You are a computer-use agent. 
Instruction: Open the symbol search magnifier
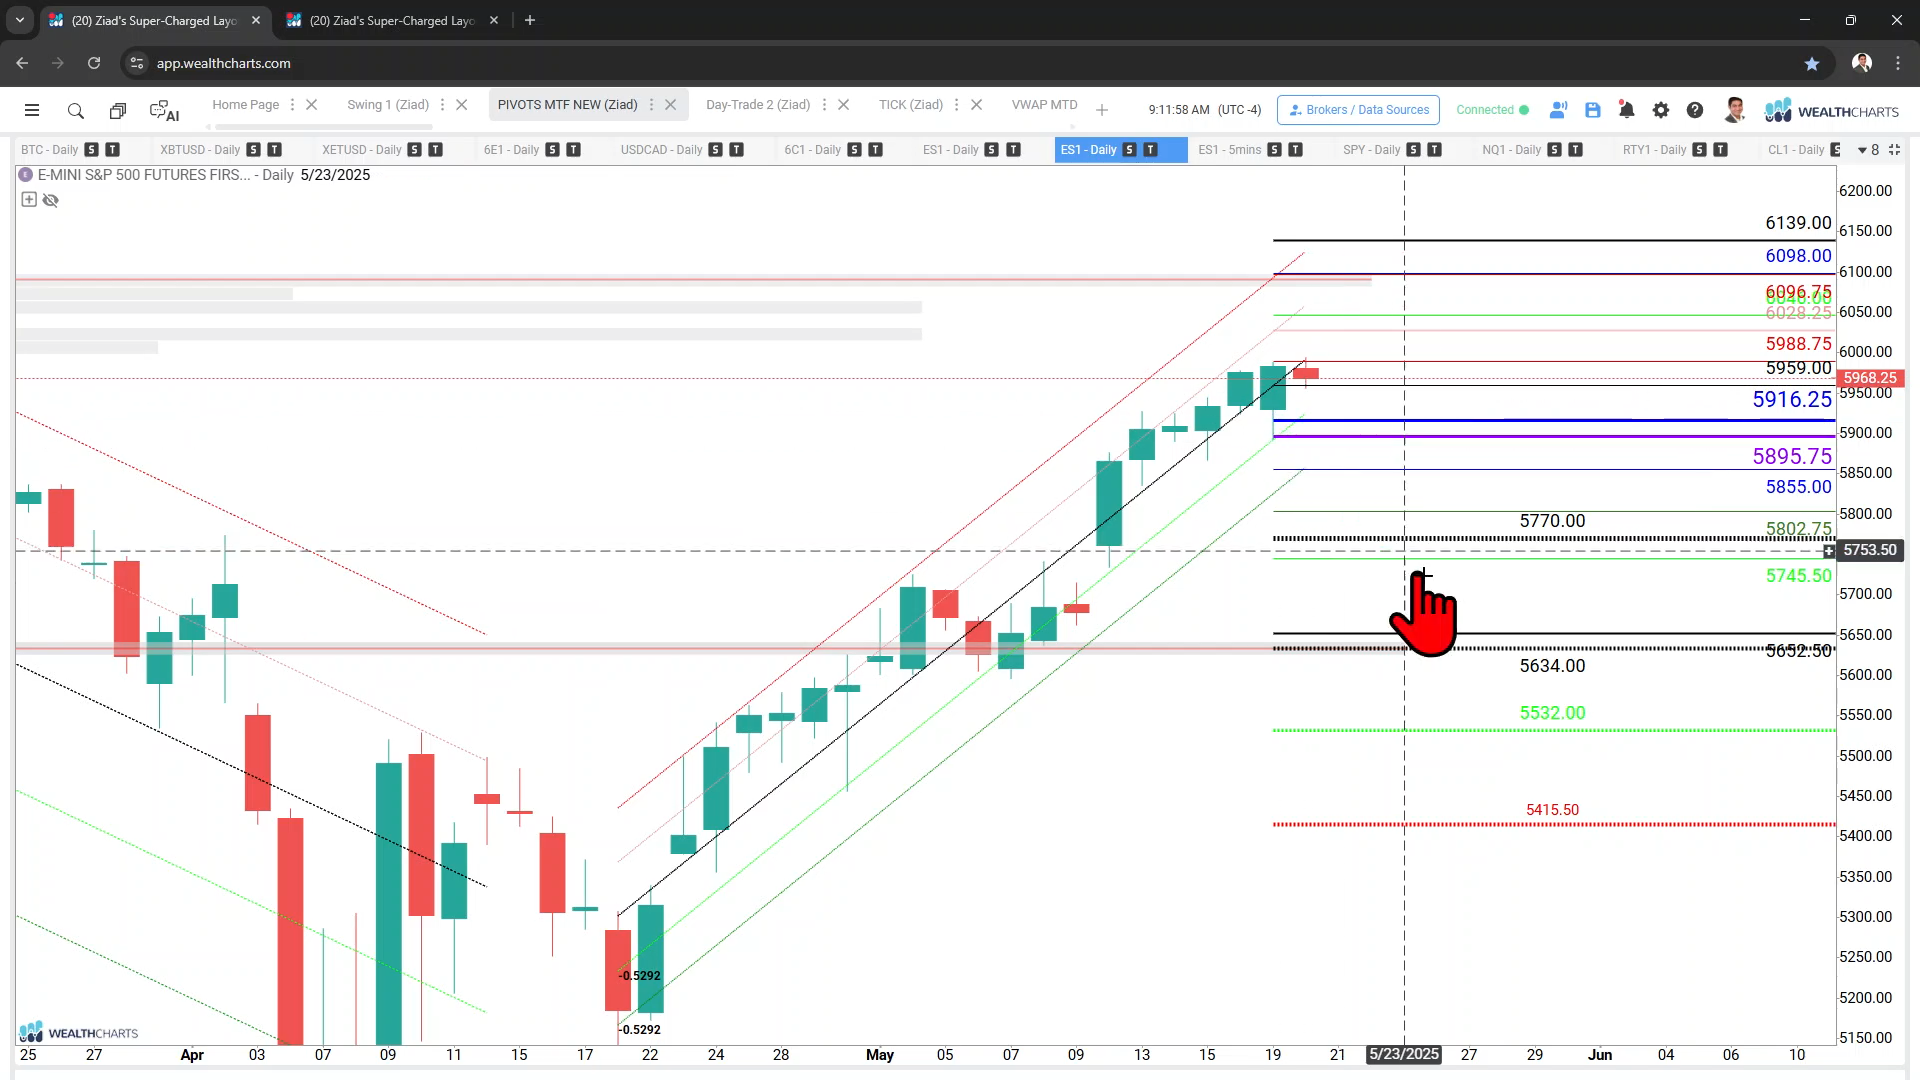[75, 111]
